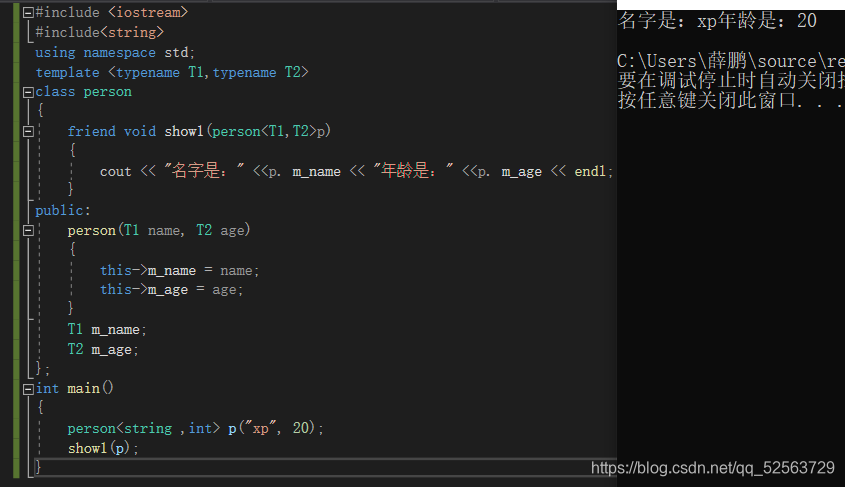Click the '#include<string>' line
The image size is (845, 487).
pos(100,32)
